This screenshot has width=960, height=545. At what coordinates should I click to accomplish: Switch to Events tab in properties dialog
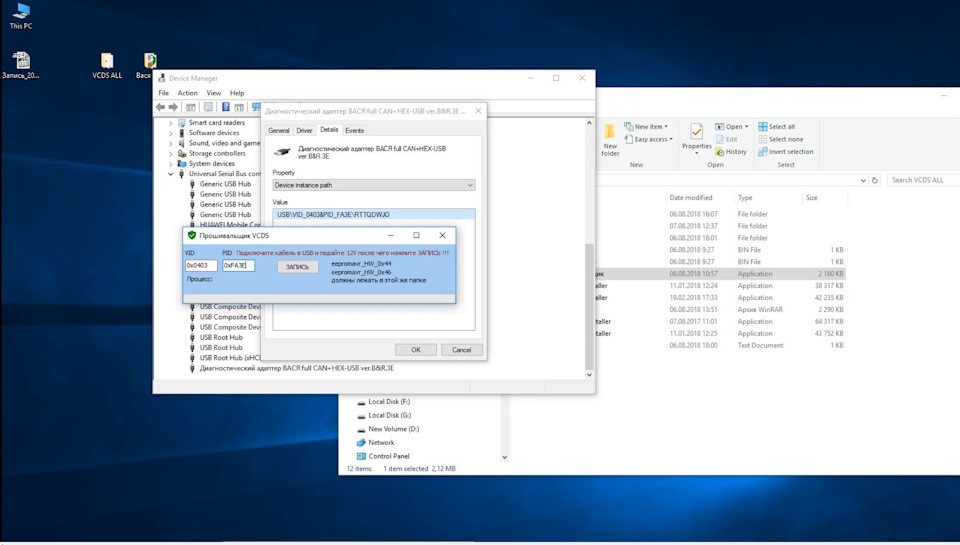pos(354,130)
